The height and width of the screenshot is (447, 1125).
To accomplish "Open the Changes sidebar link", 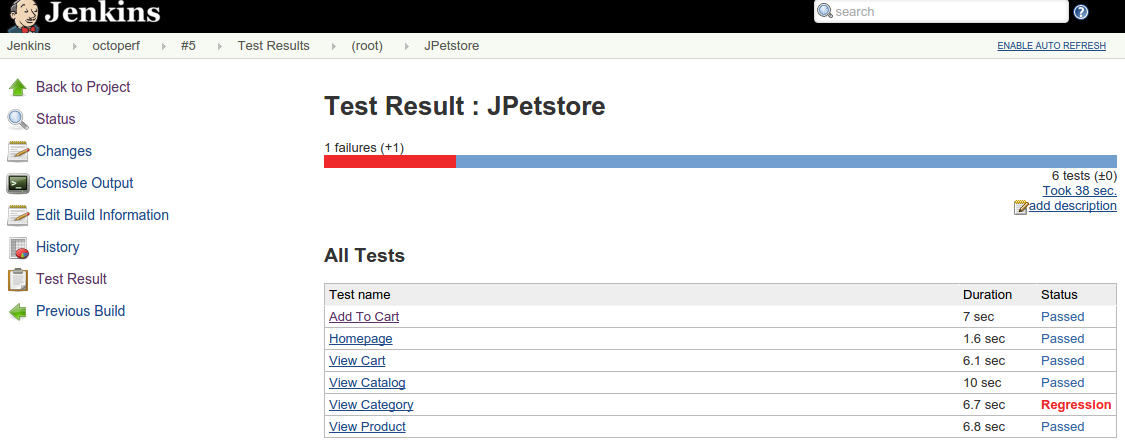I will [64, 151].
